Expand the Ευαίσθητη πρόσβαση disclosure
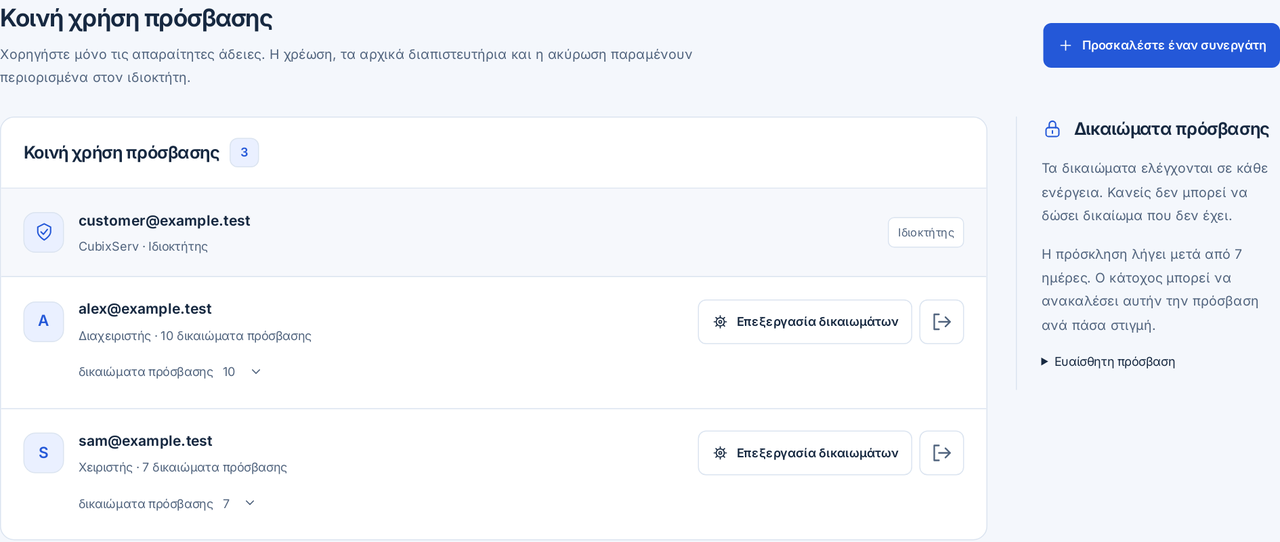 (1108, 361)
